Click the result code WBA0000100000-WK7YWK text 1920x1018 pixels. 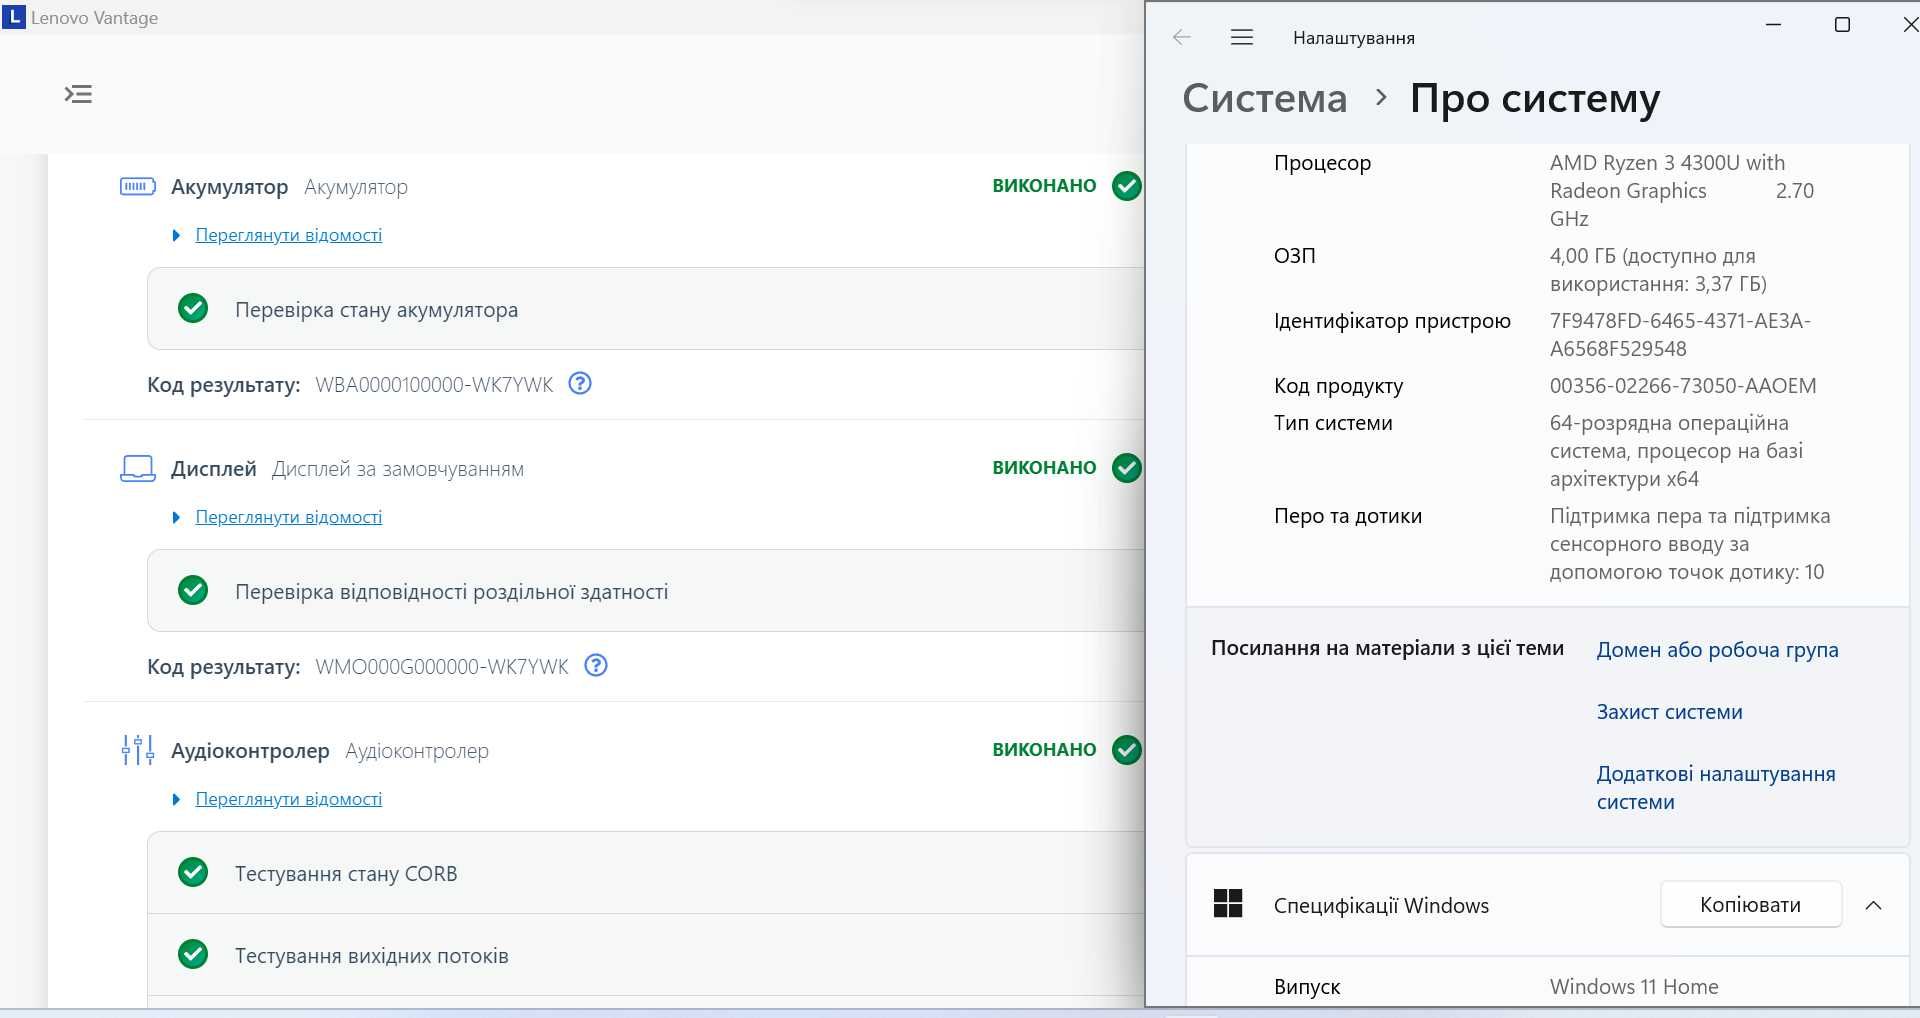click(x=434, y=384)
